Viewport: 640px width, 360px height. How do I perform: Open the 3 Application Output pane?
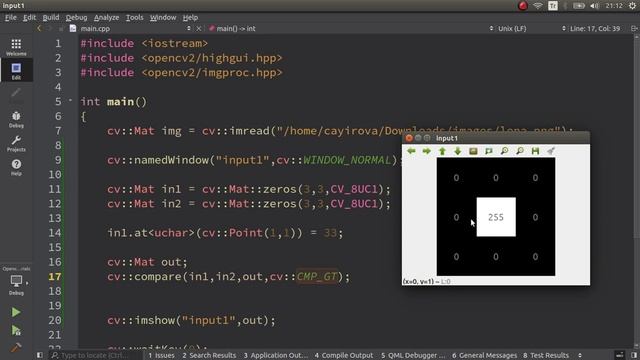[276, 355]
